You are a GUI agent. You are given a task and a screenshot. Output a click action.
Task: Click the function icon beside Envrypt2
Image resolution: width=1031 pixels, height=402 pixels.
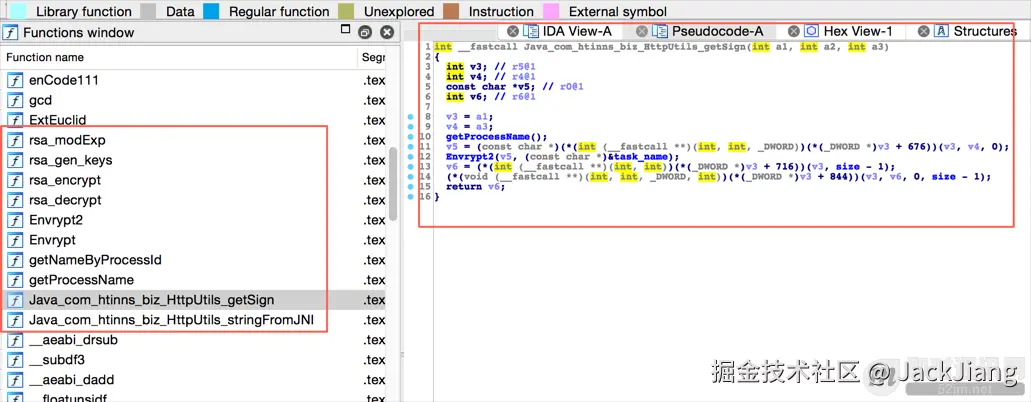(14, 220)
